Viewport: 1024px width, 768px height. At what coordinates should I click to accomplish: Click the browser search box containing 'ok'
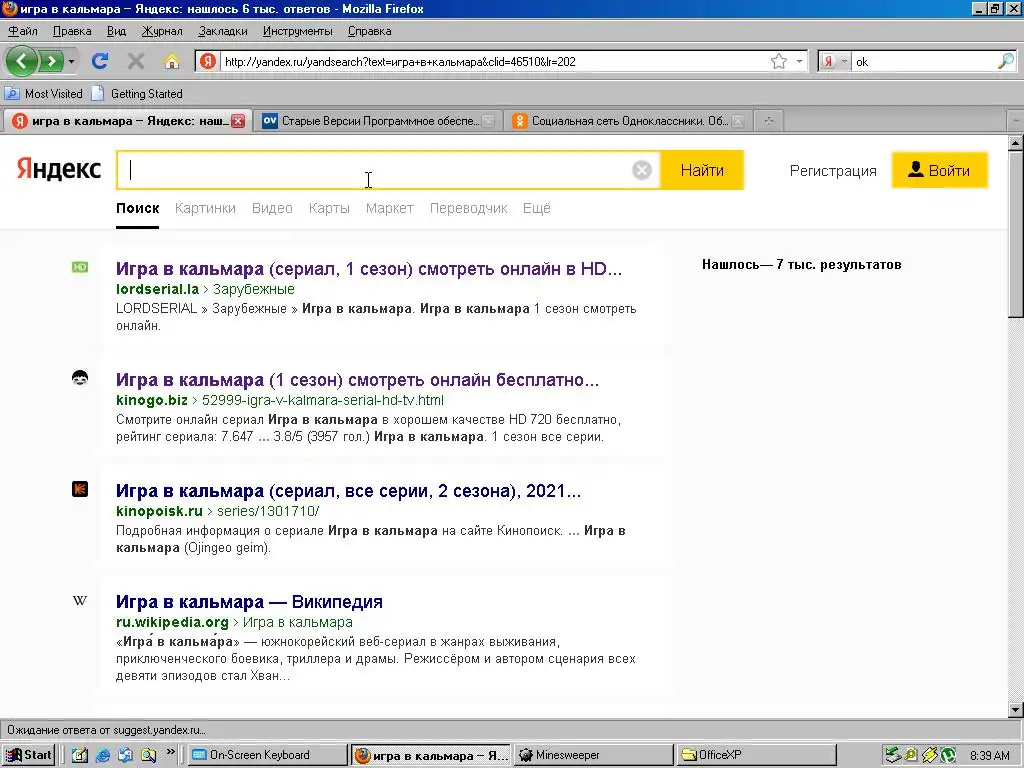924,61
